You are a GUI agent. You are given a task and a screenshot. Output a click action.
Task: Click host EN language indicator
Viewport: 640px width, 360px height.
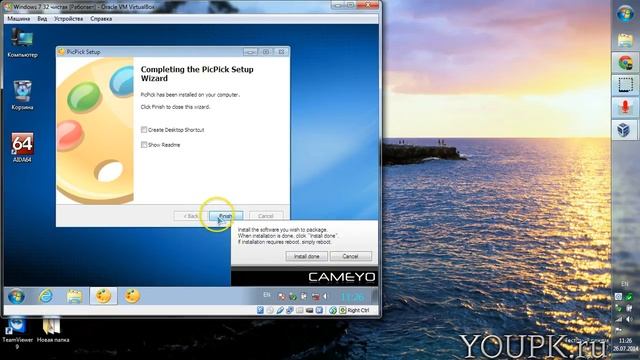[x=625, y=284]
